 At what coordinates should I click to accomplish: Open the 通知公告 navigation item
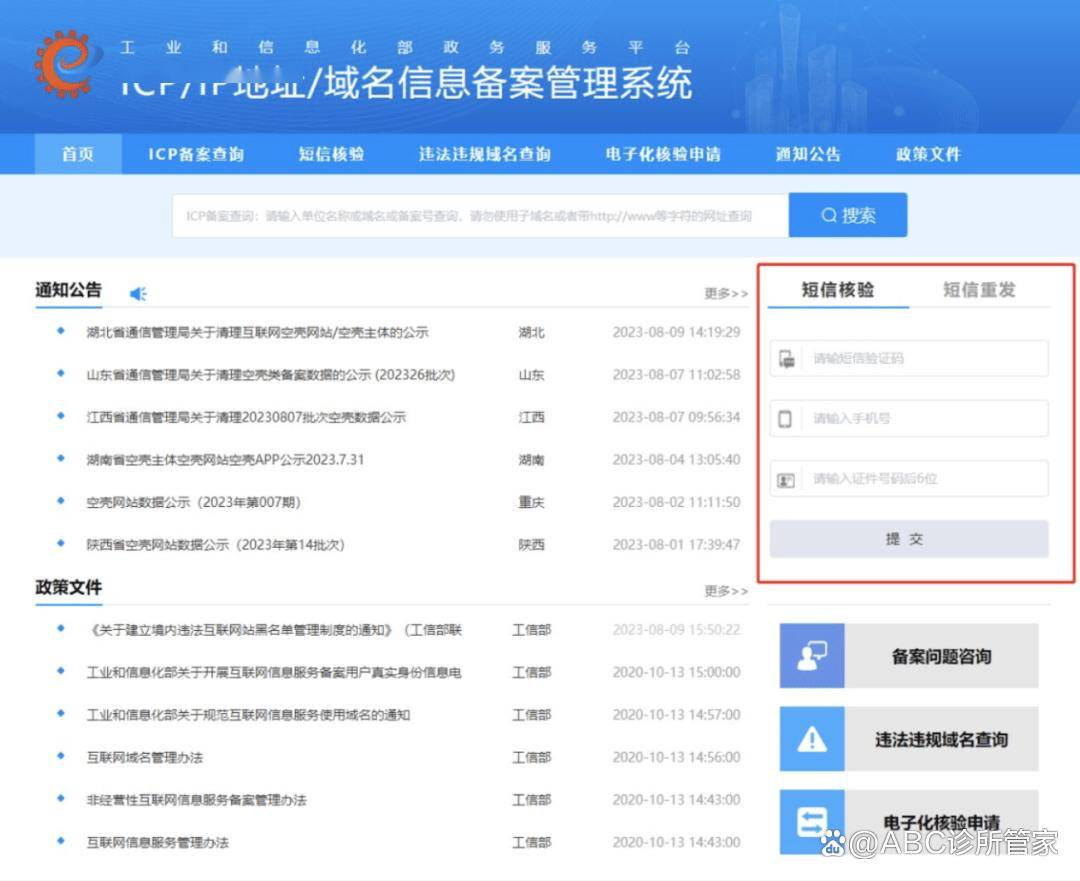coord(809,154)
